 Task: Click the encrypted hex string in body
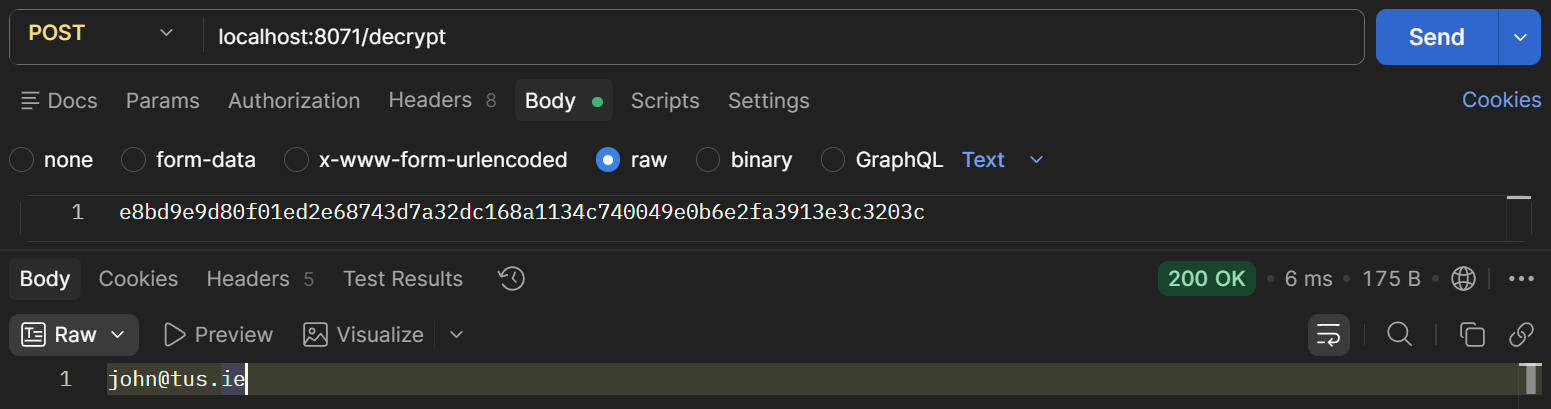point(521,213)
